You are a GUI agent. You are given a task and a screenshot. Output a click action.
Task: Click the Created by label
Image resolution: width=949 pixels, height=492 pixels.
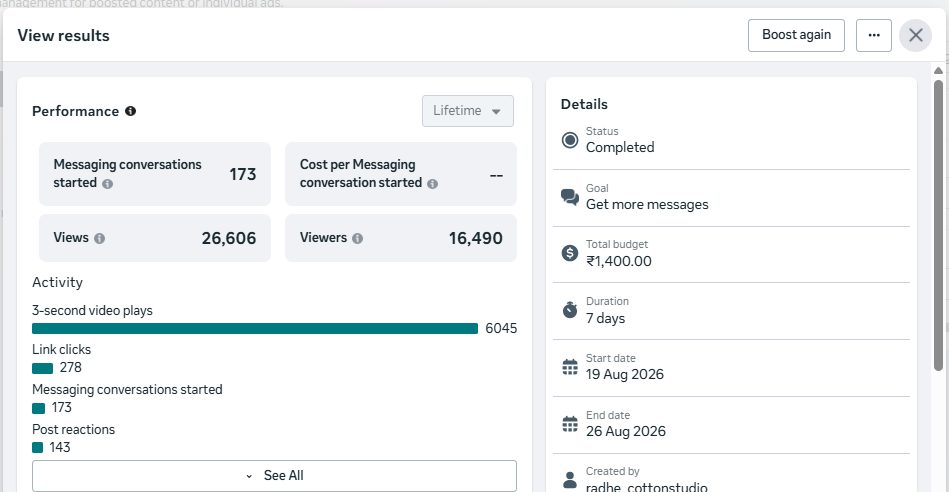(612, 471)
